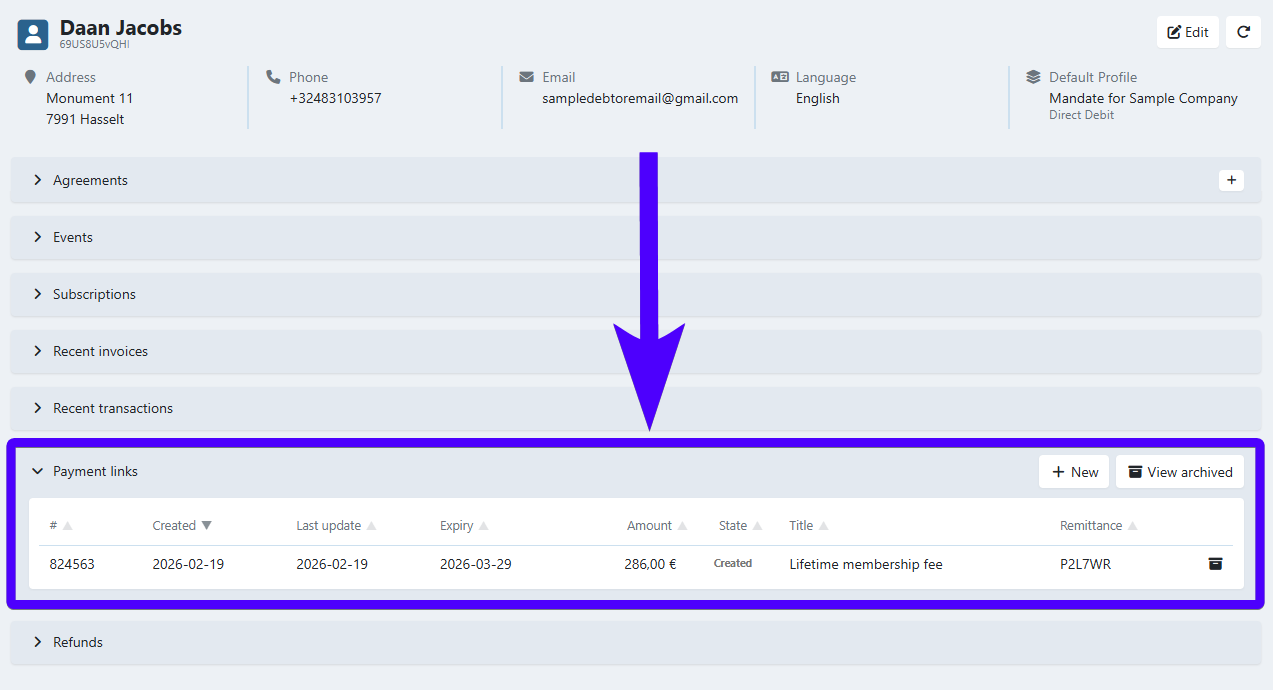
Task: Add a new agreement with plus icon
Action: (1231, 180)
